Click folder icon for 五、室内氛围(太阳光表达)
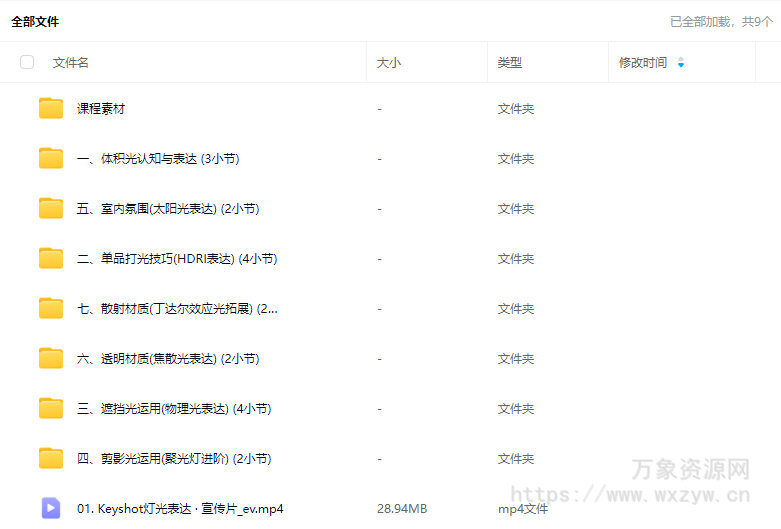The height and width of the screenshot is (529, 781). pyautogui.click(x=51, y=208)
